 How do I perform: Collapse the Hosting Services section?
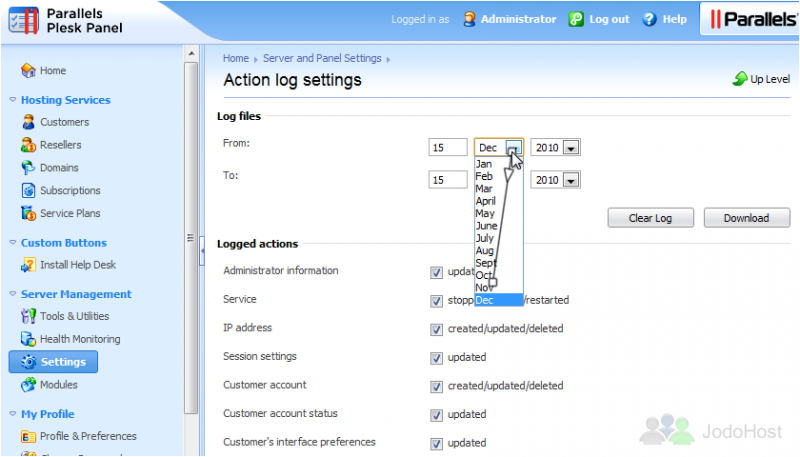(13, 99)
